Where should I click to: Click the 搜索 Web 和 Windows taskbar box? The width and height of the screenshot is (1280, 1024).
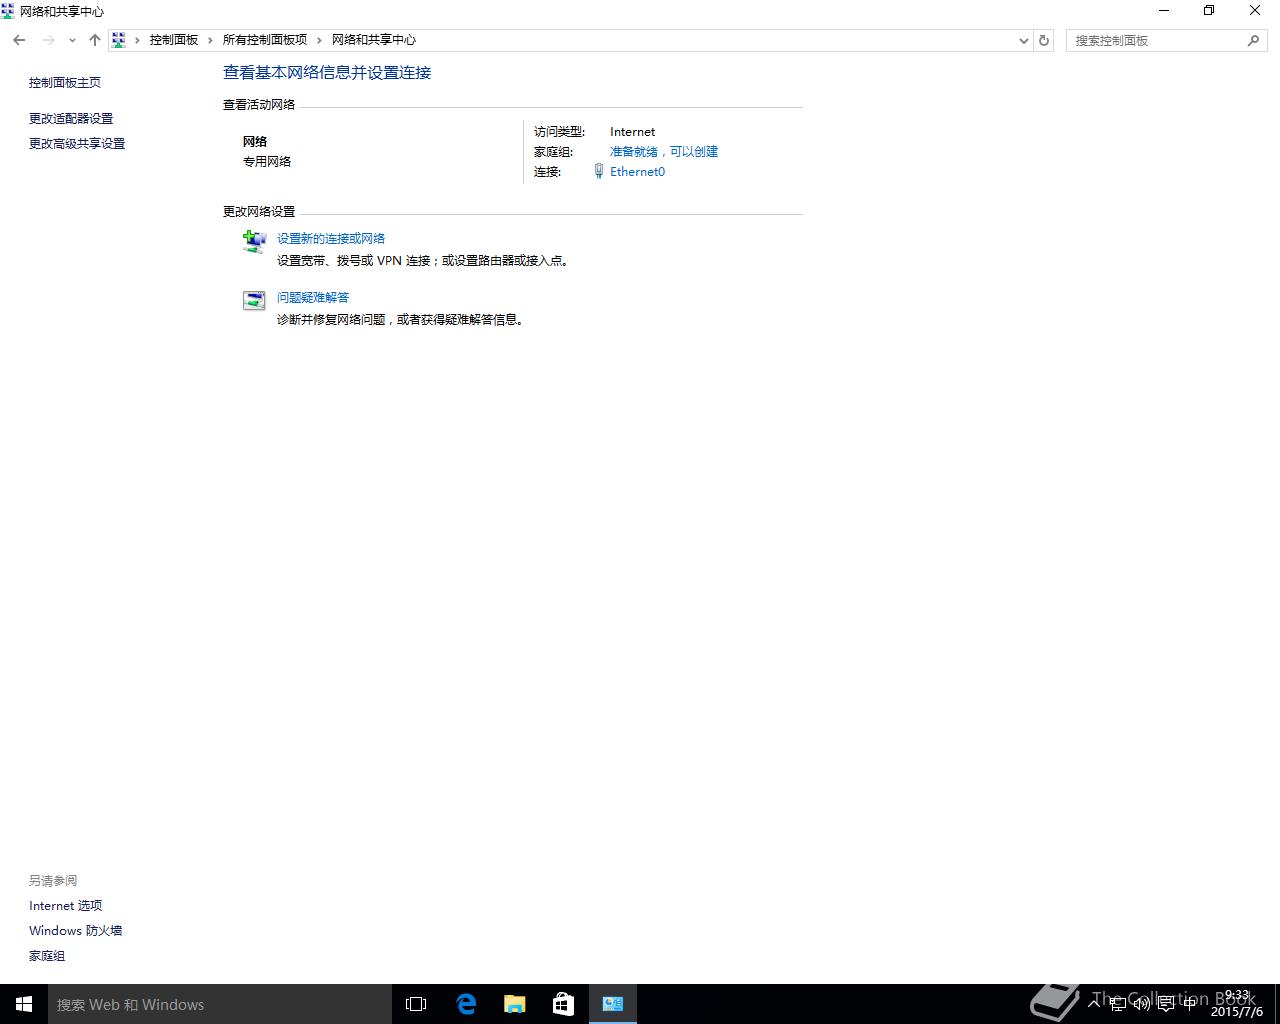coord(220,1004)
